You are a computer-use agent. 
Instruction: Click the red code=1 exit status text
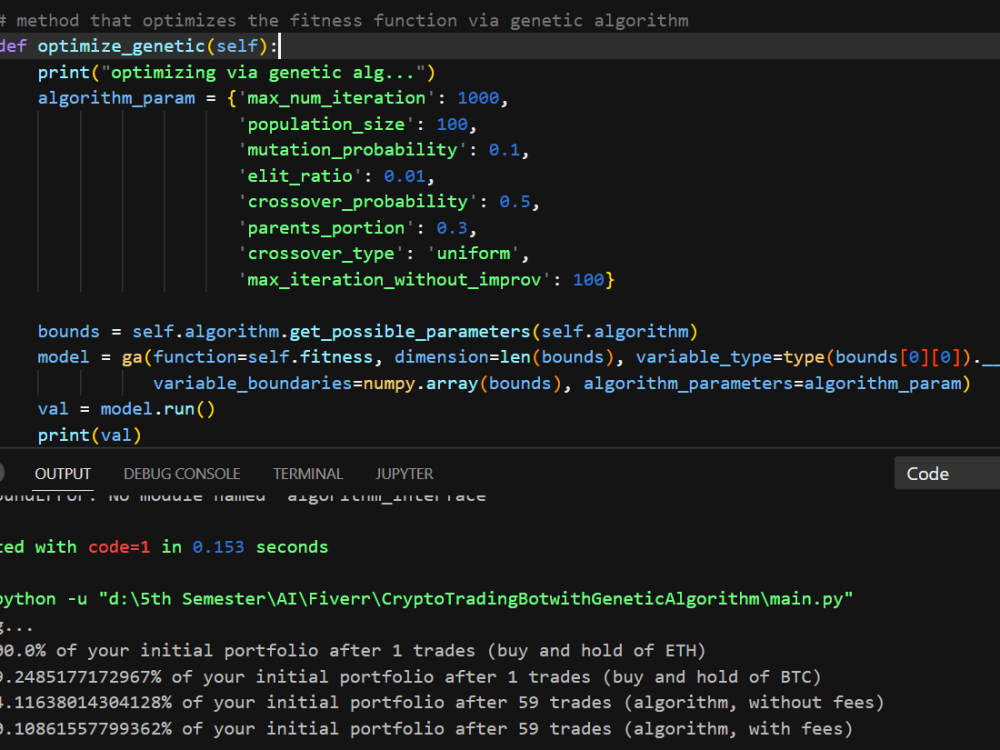(x=118, y=546)
